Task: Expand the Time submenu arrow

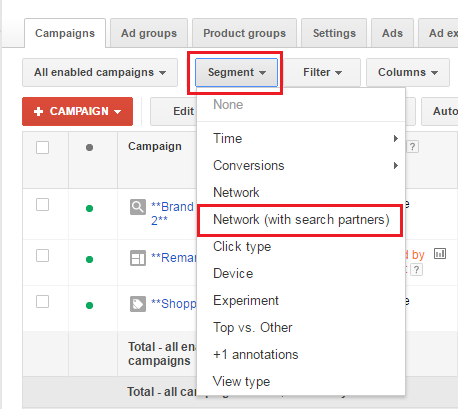Action: coord(396,138)
